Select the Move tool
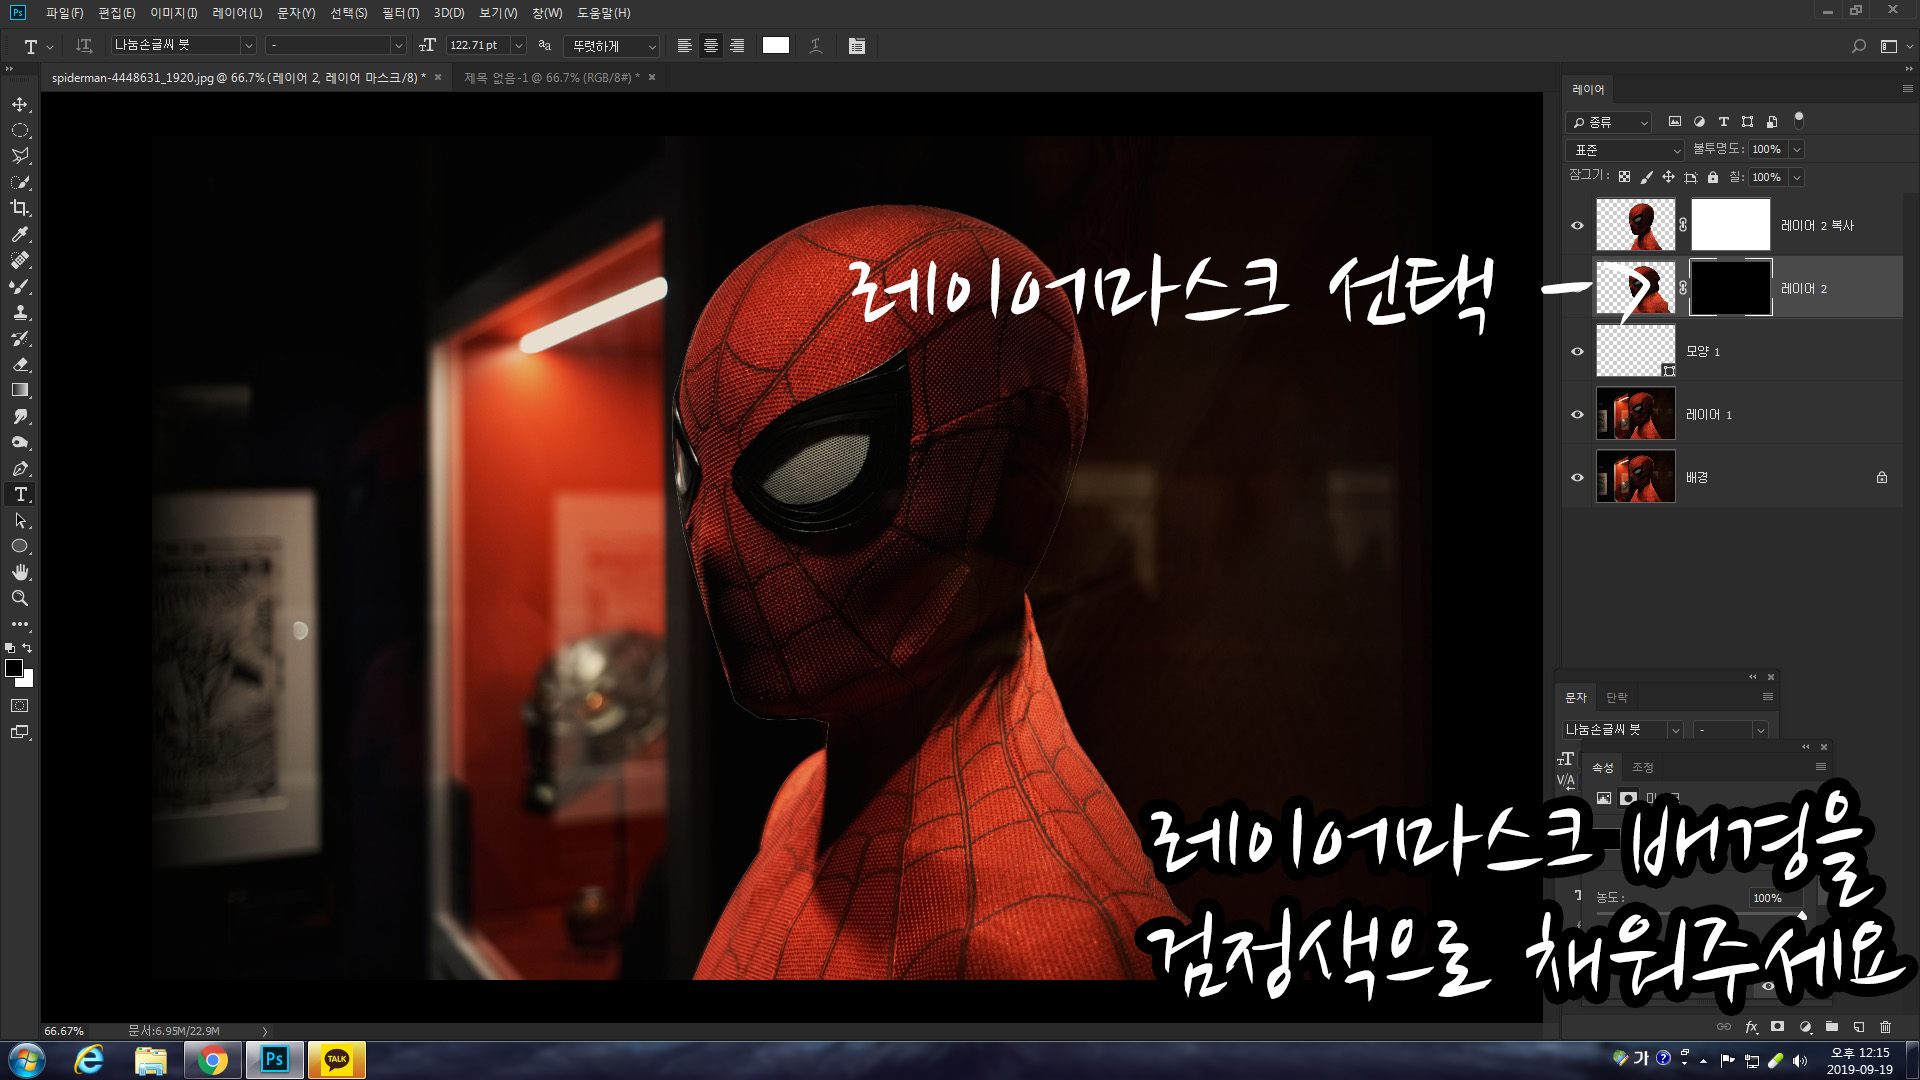 (20, 105)
